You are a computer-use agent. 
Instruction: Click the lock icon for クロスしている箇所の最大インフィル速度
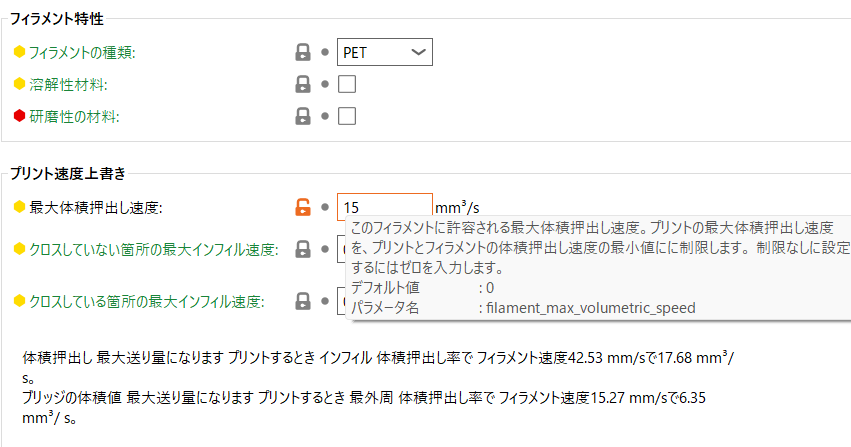click(x=302, y=301)
